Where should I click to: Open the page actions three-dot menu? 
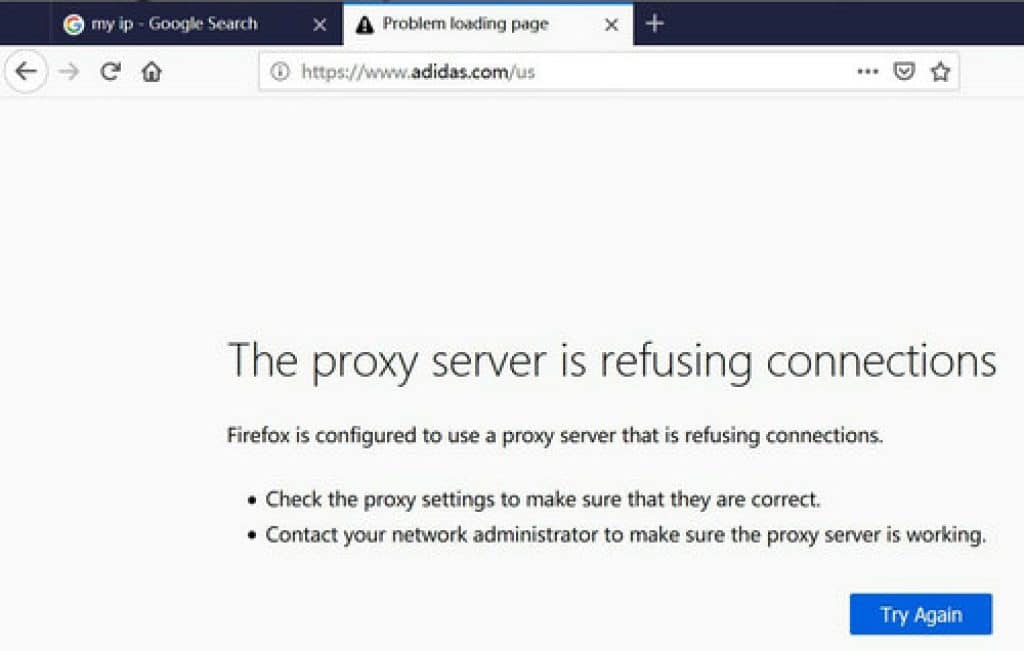pyautogui.click(x=867, y=71)
